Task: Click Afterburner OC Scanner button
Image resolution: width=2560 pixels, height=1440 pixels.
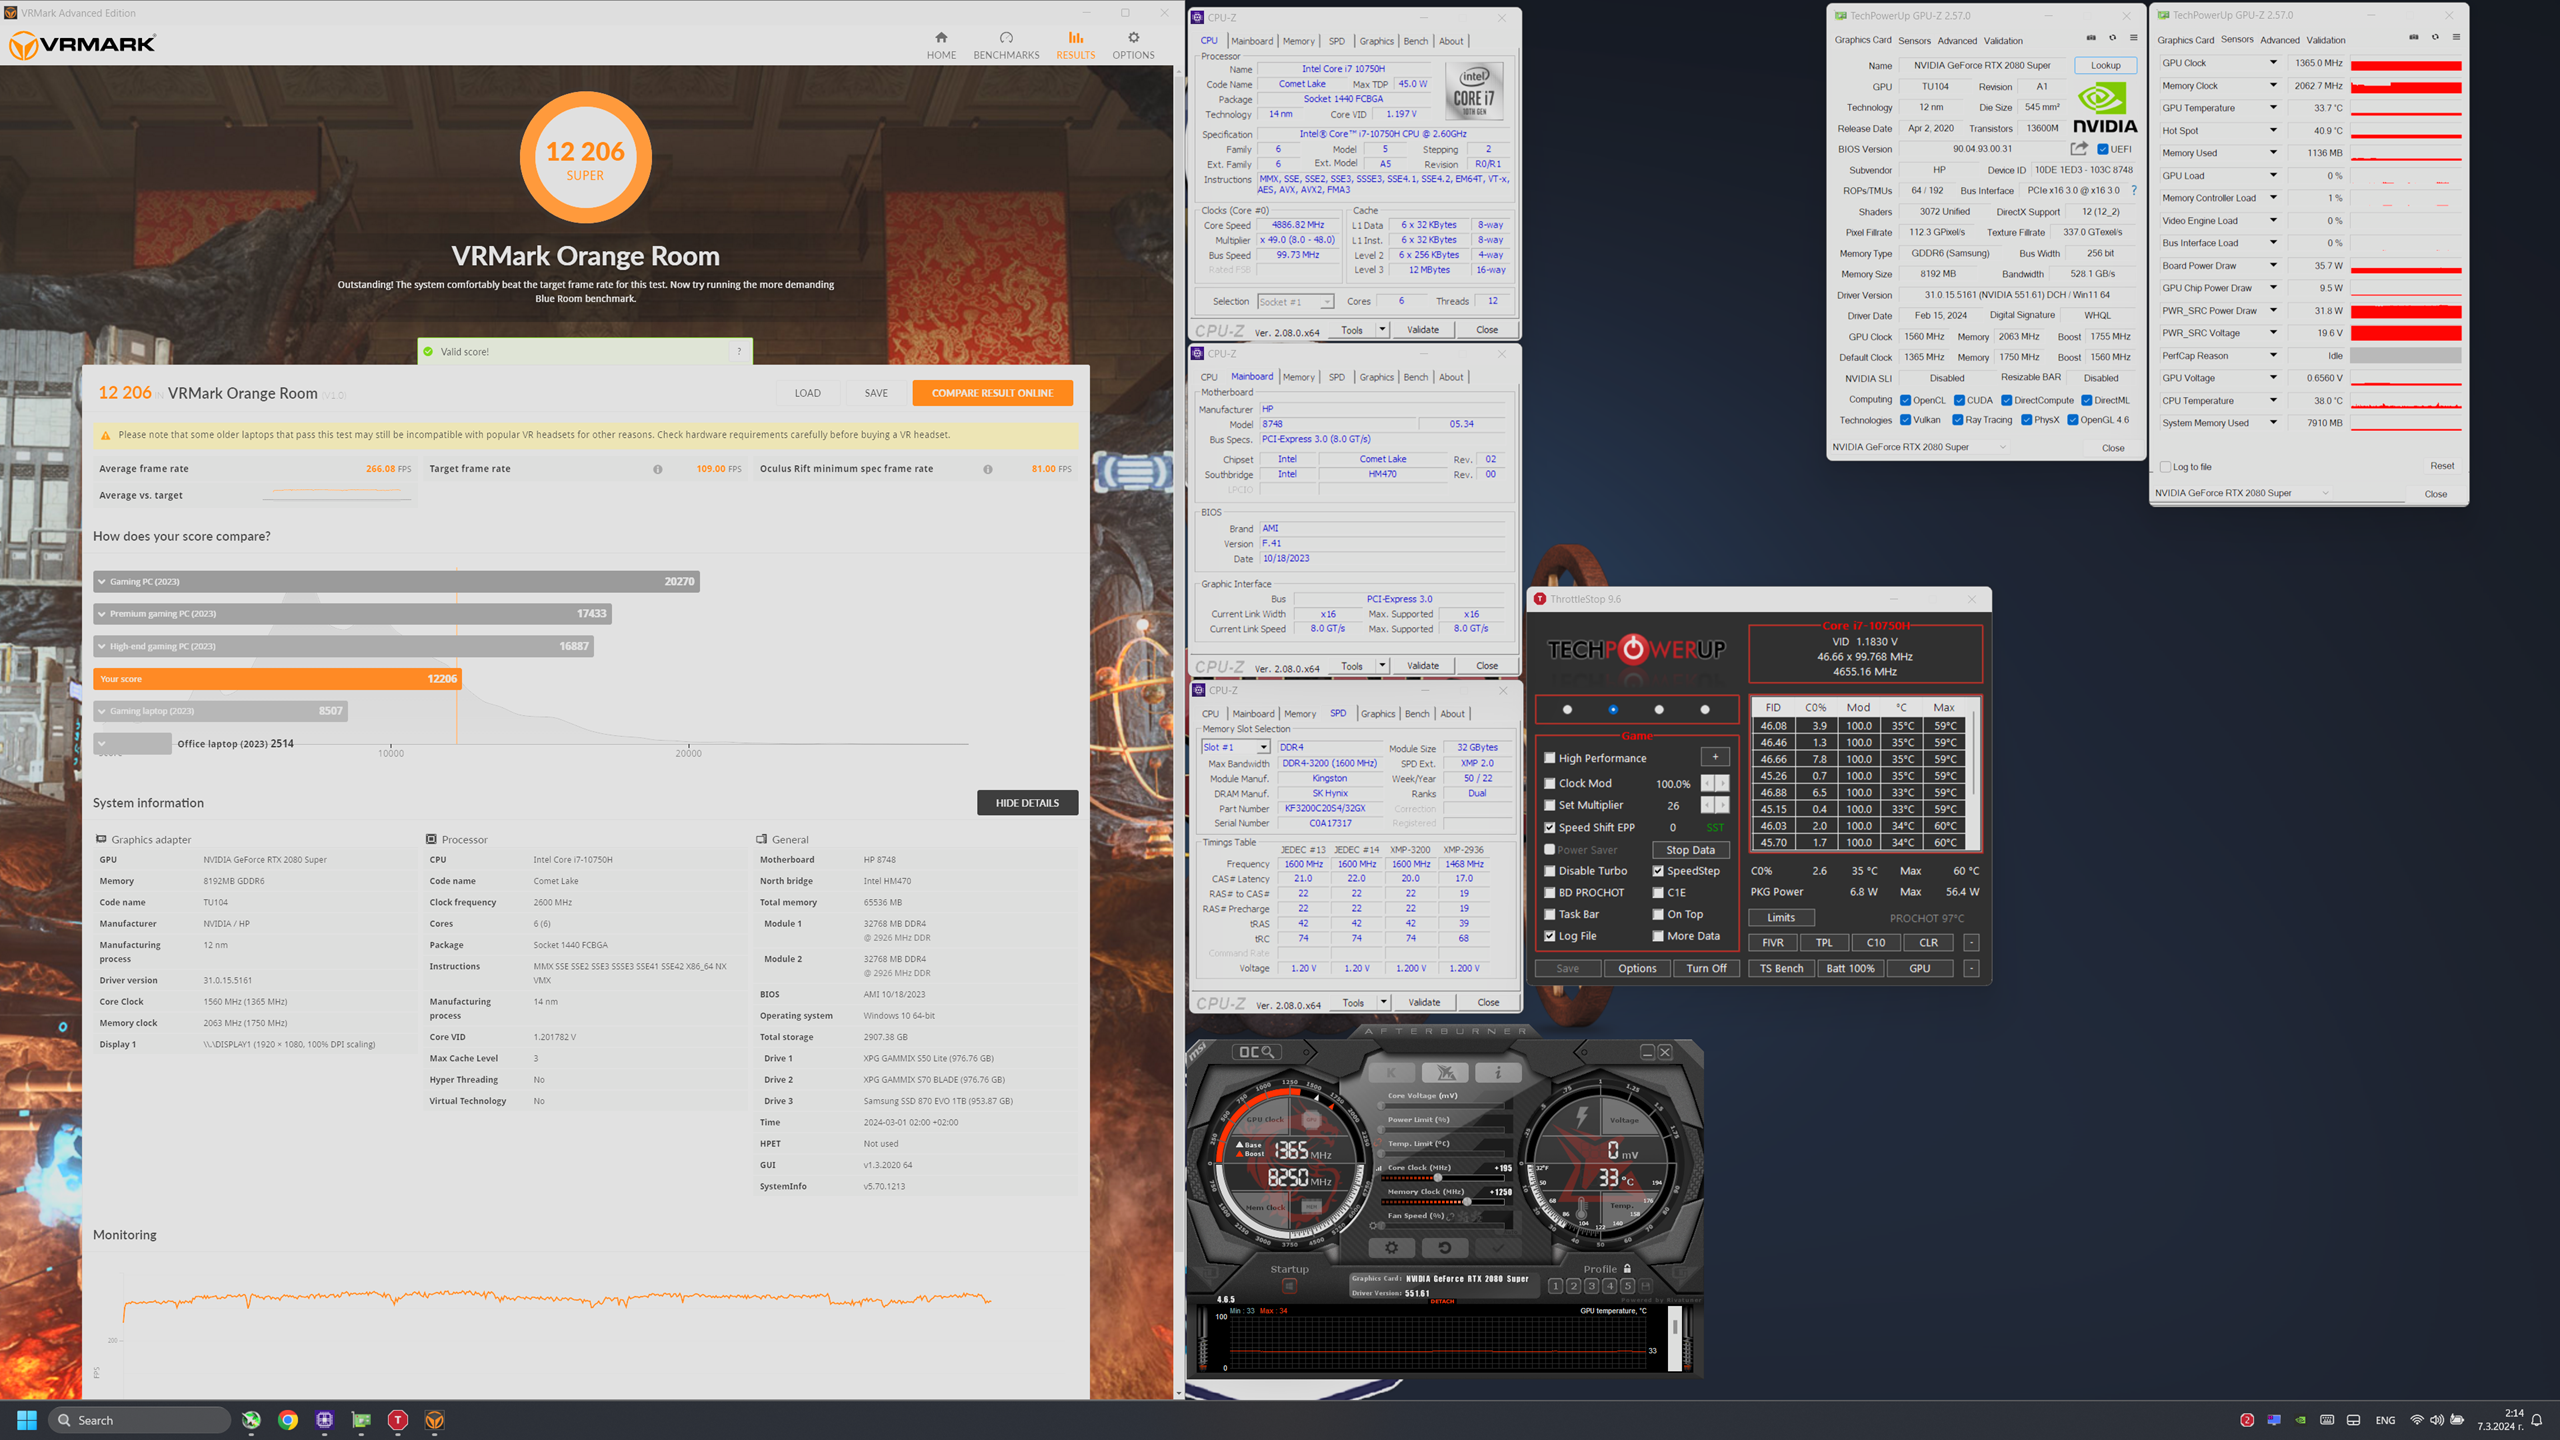Action: 1257,1052
